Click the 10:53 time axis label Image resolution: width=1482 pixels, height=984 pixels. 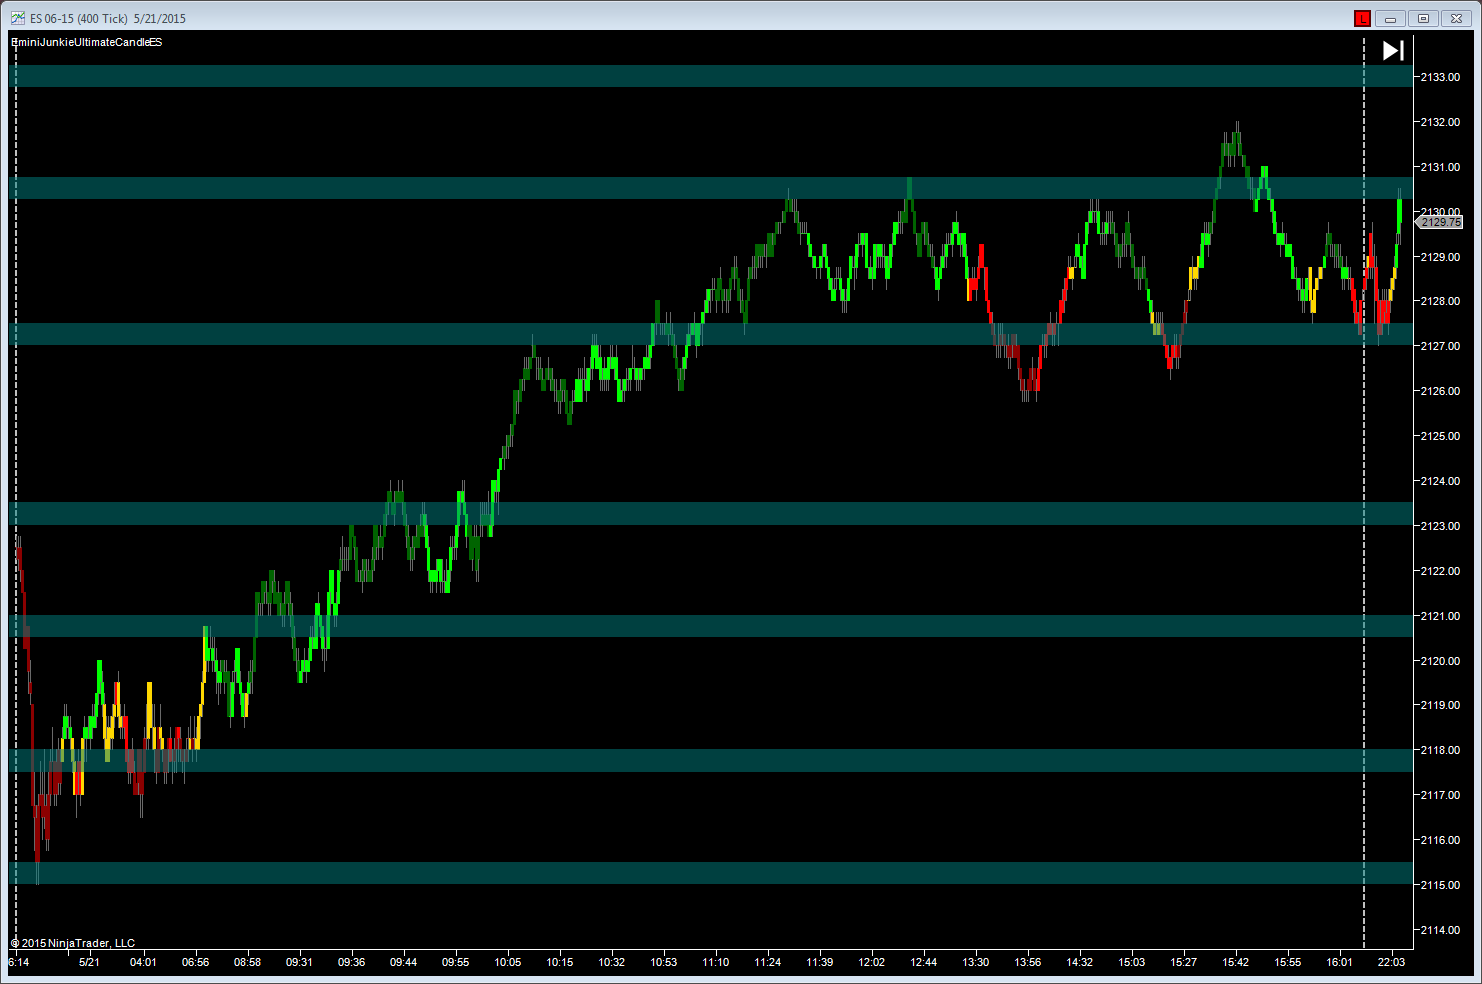tap(663, 962)
